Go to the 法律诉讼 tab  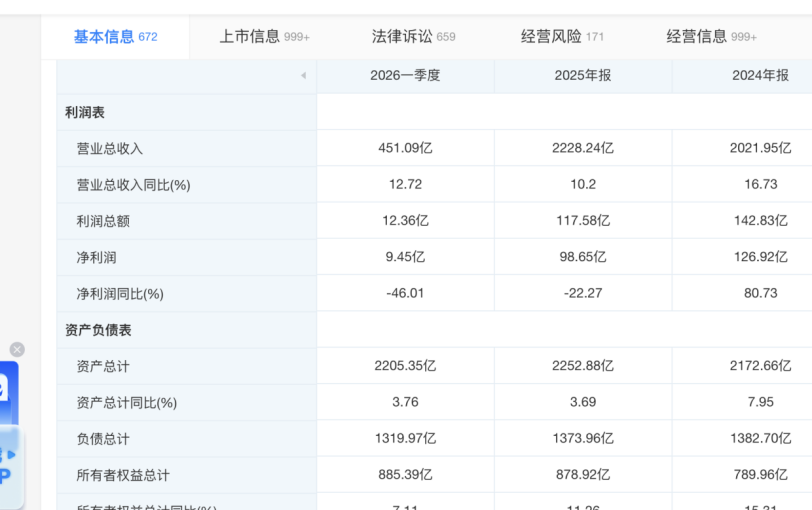pyautogui.click(x=413, y=37)
